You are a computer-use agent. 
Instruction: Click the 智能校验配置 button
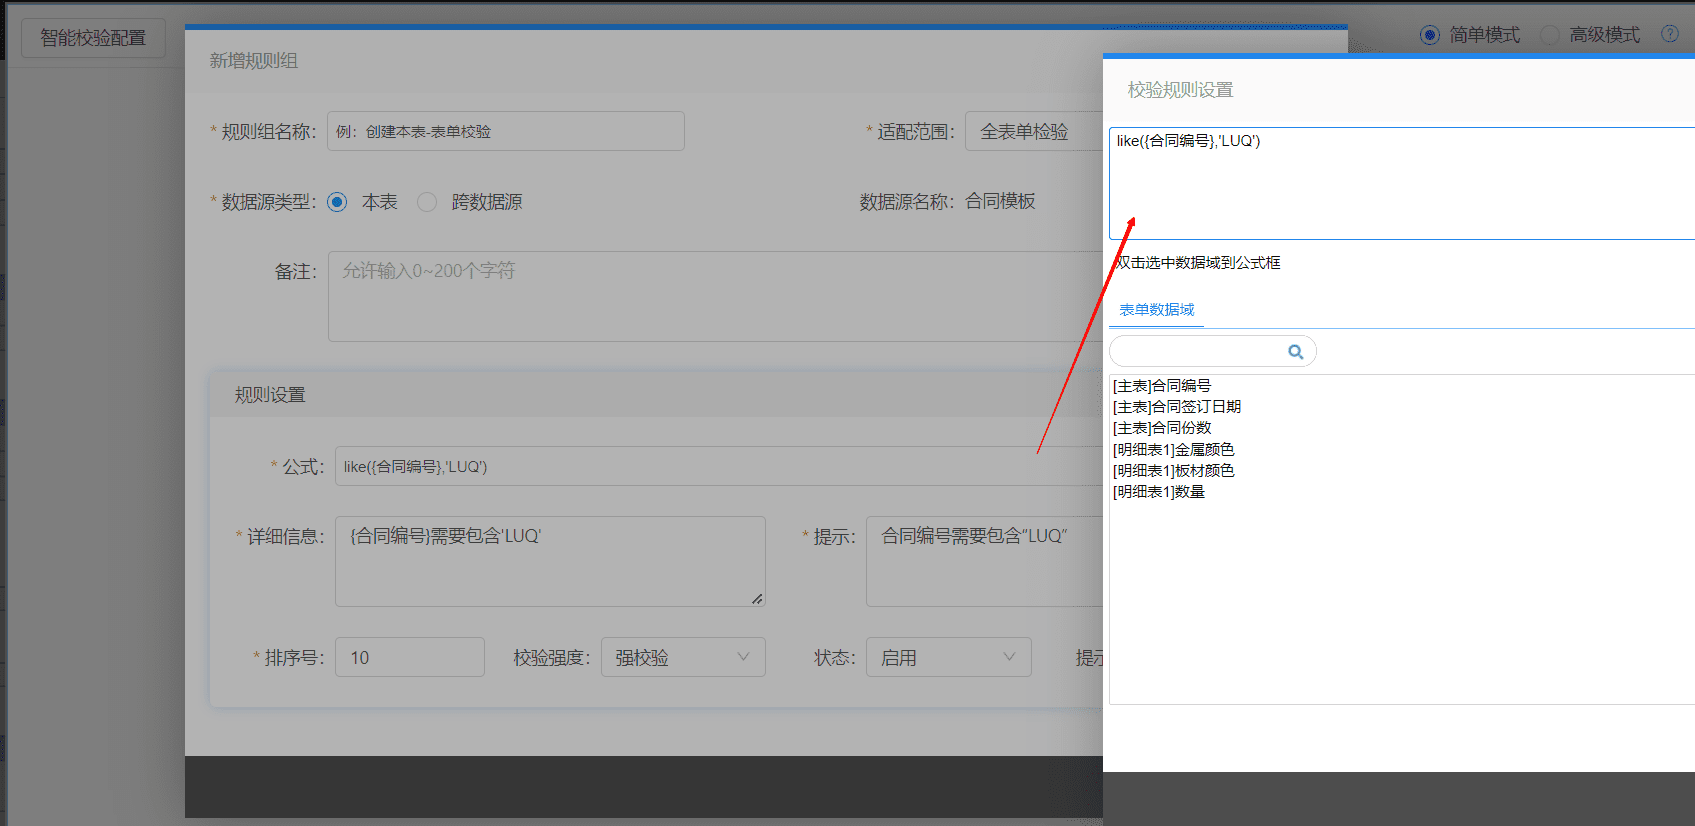[x=93, y=38]
